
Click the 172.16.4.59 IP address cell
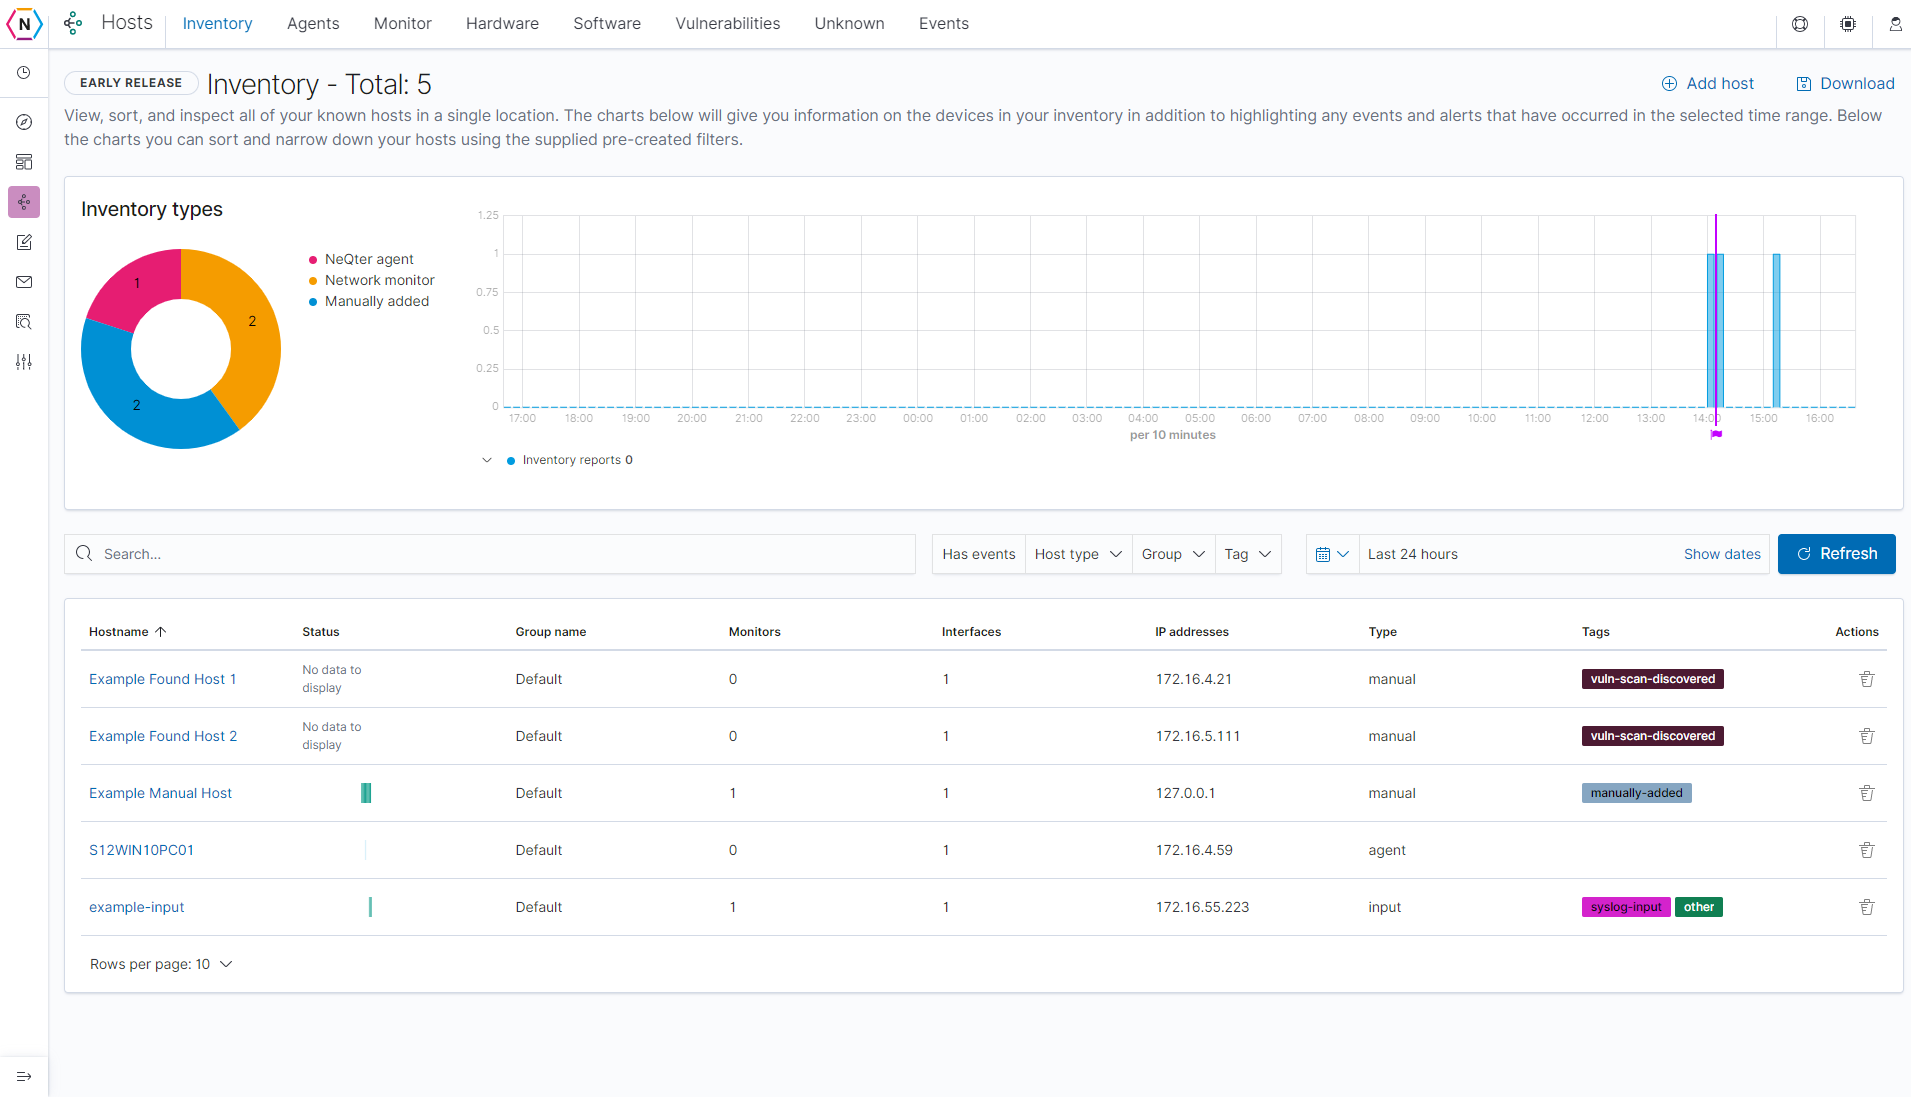click(1194, 850)
